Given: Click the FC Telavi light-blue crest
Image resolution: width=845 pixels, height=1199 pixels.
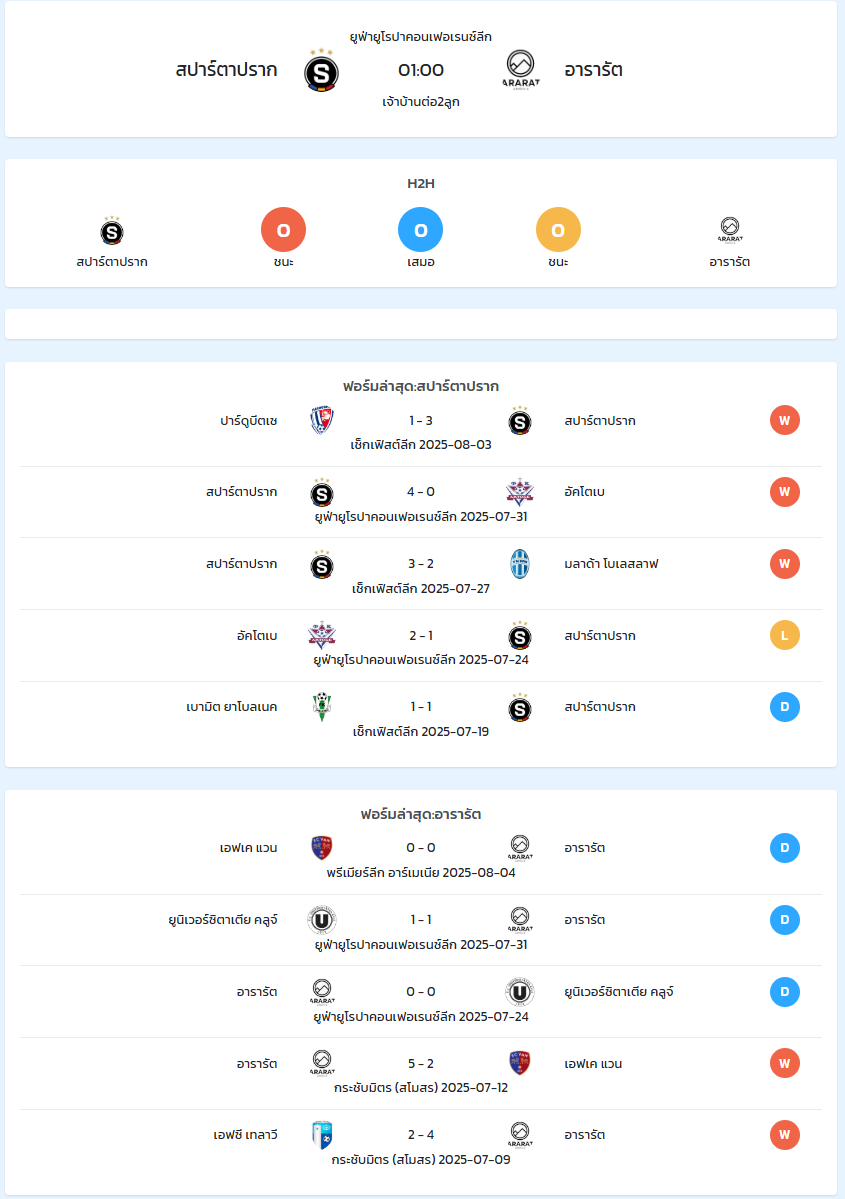Looking at the screenshot, I should 322,1135.
